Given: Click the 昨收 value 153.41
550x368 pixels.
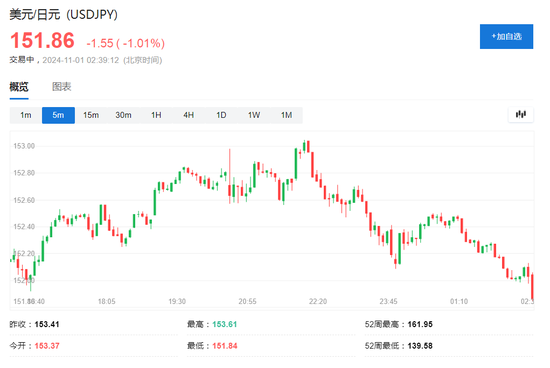Looking at the screenshot, I should [47, 324].
